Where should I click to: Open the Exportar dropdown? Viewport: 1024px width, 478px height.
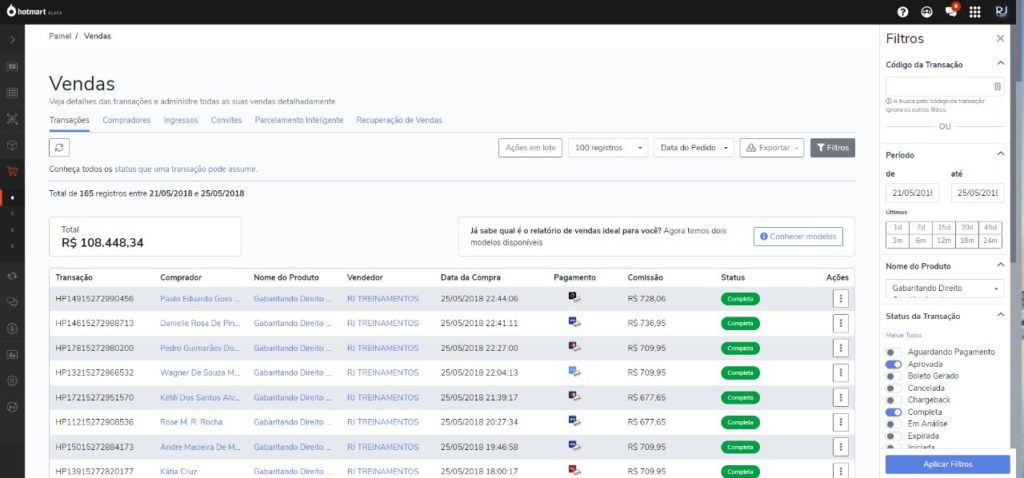click(771, 148)
